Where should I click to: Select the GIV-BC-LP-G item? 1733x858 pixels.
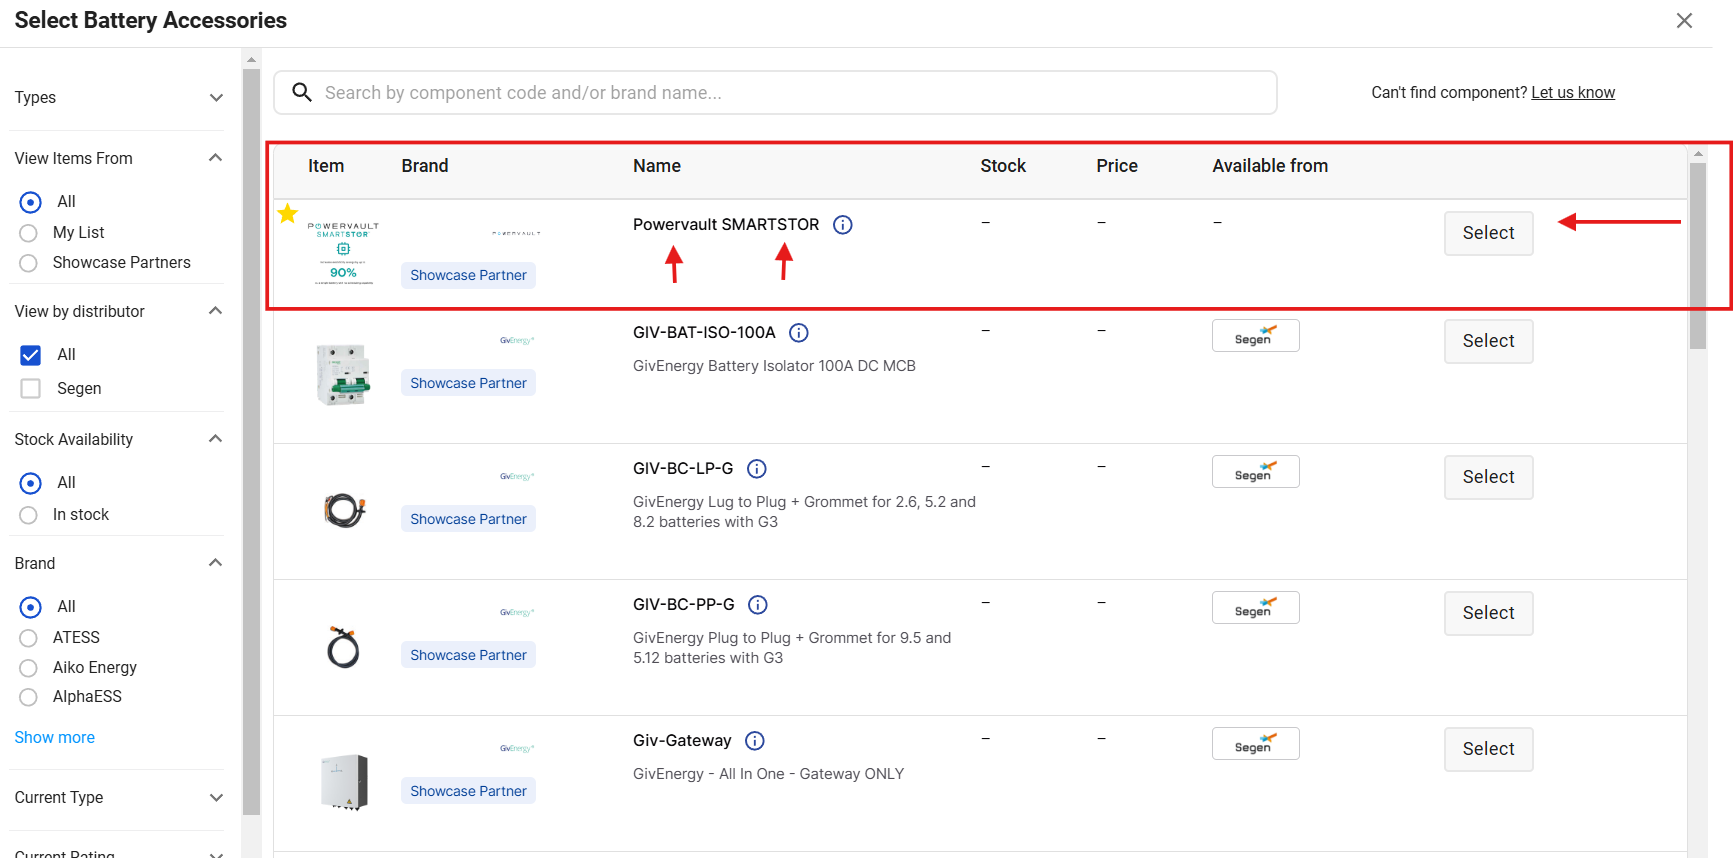pos(1488,477)
